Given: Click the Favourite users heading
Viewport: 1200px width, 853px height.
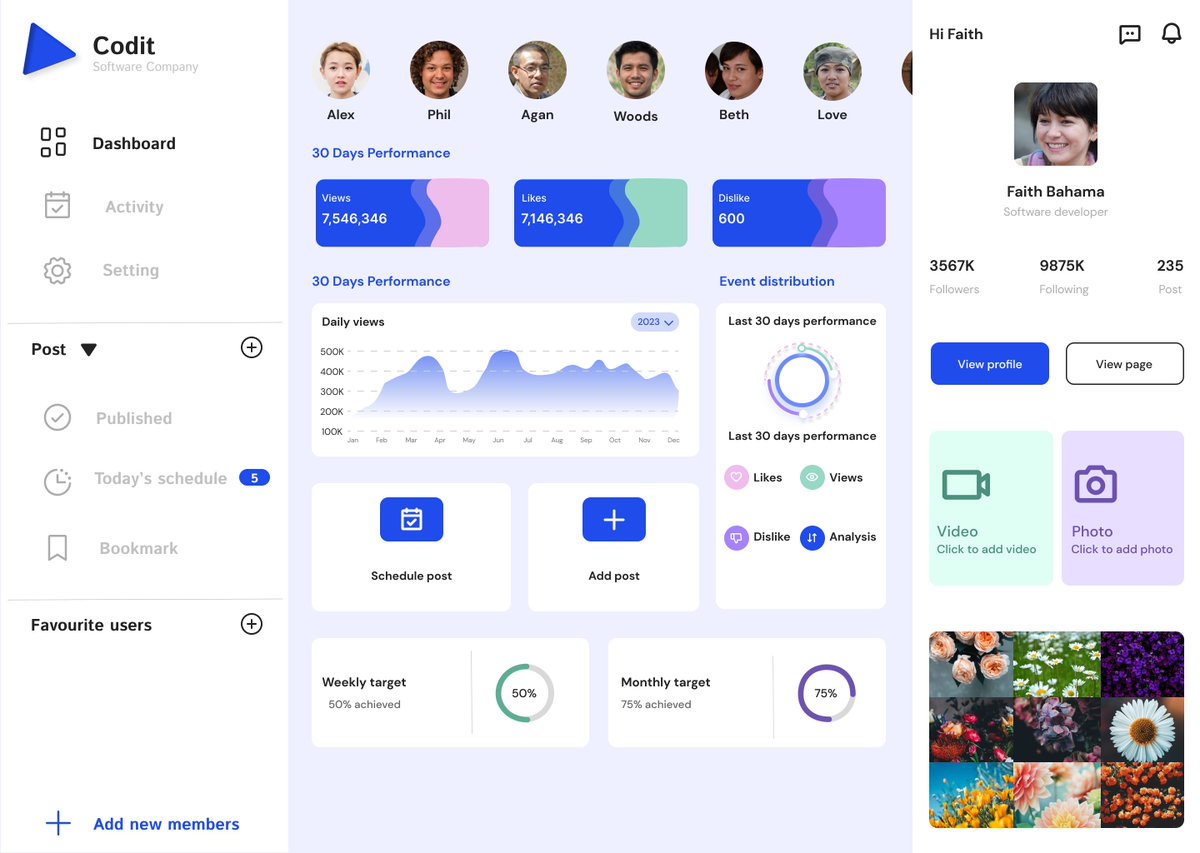Looking at the screenshot, I should pos(91,625).
